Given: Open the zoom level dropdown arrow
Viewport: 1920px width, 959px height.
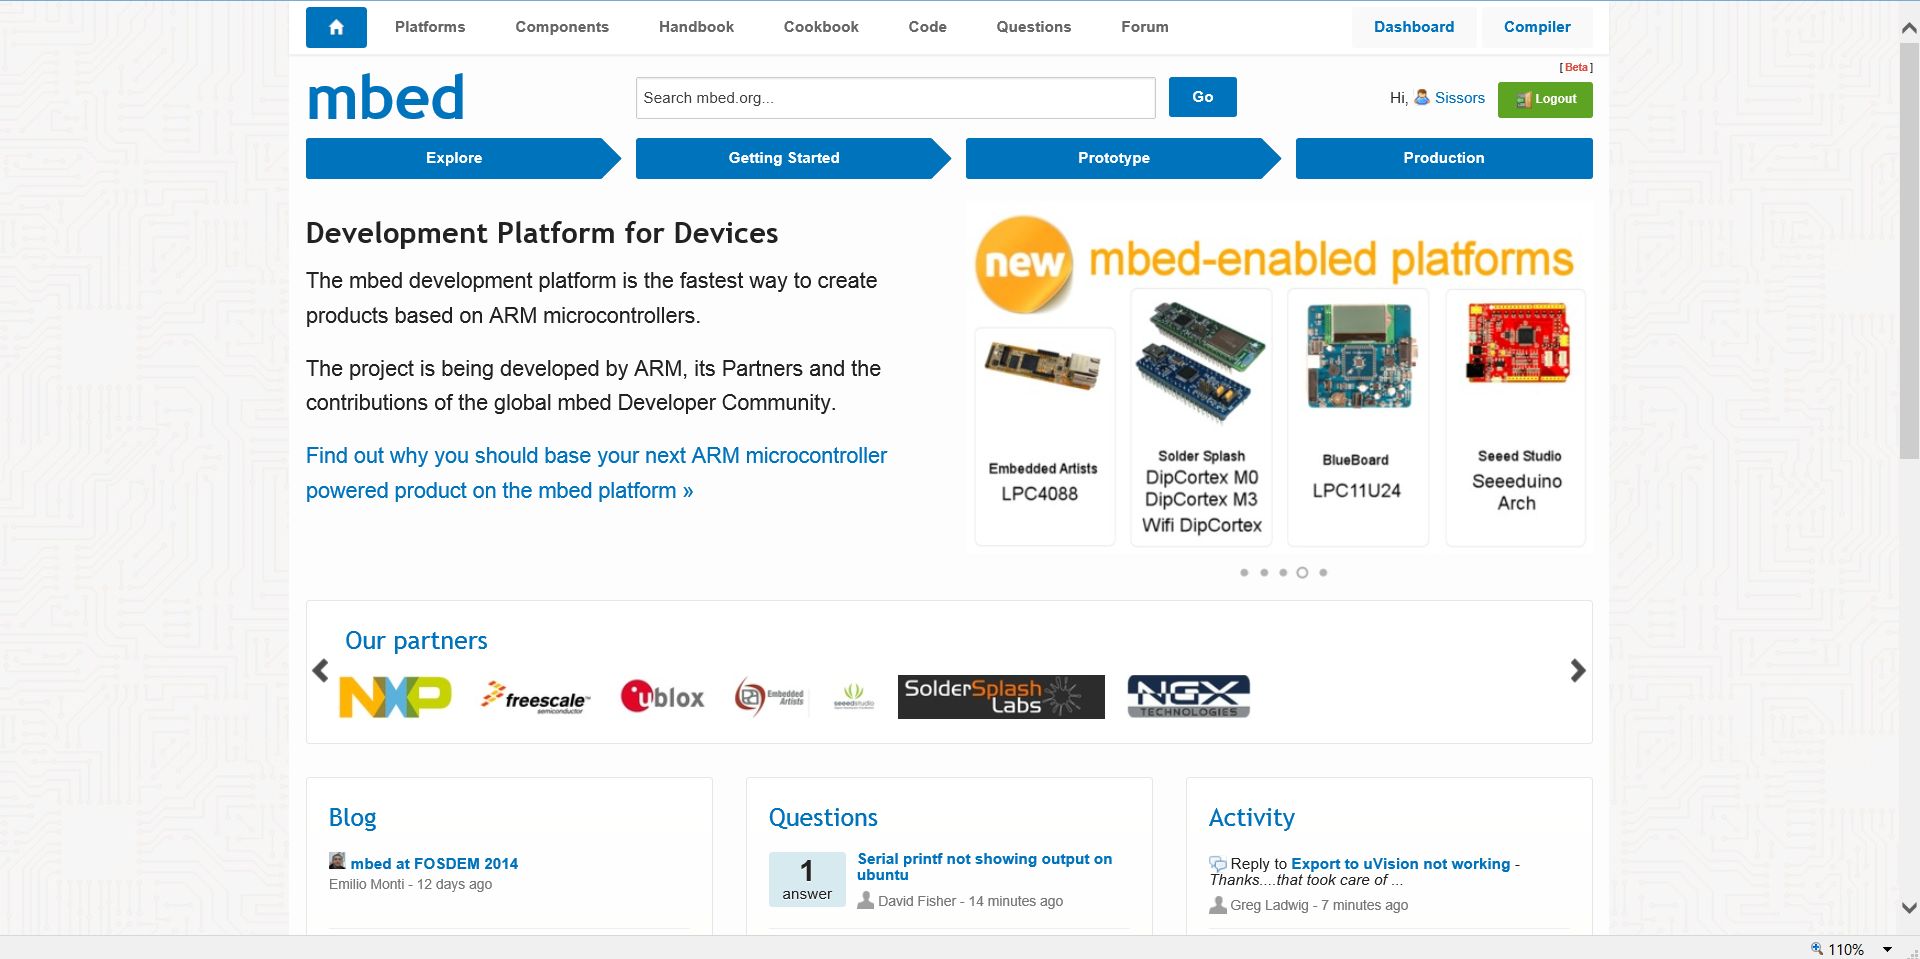Looking at the screenshot, I should point(1887,949).
